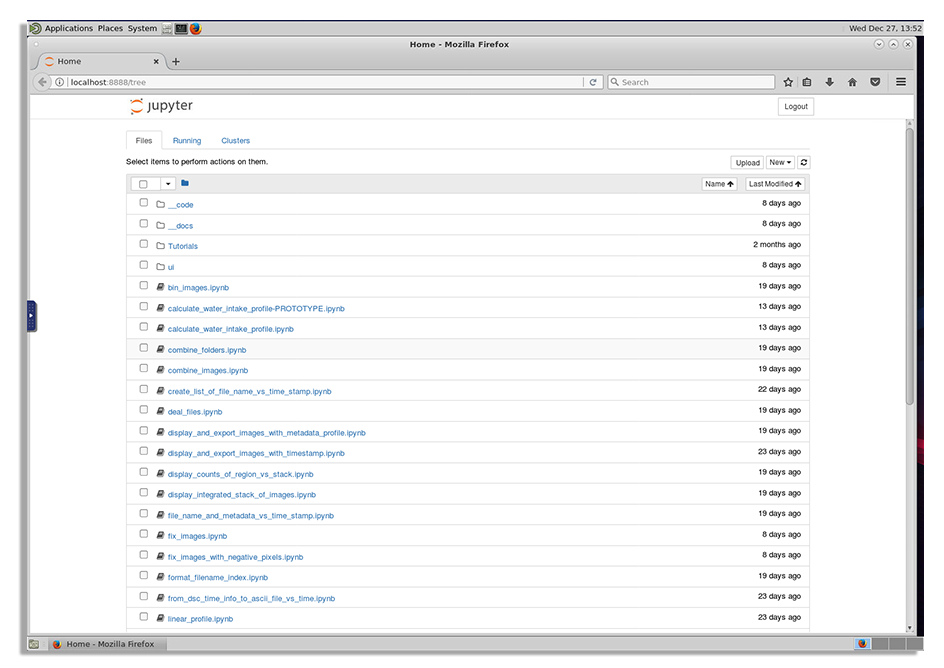Viewport: 944px width, 668px height.
Task: Open the Pocket icon in toolbar
Action: click(875, 82)
